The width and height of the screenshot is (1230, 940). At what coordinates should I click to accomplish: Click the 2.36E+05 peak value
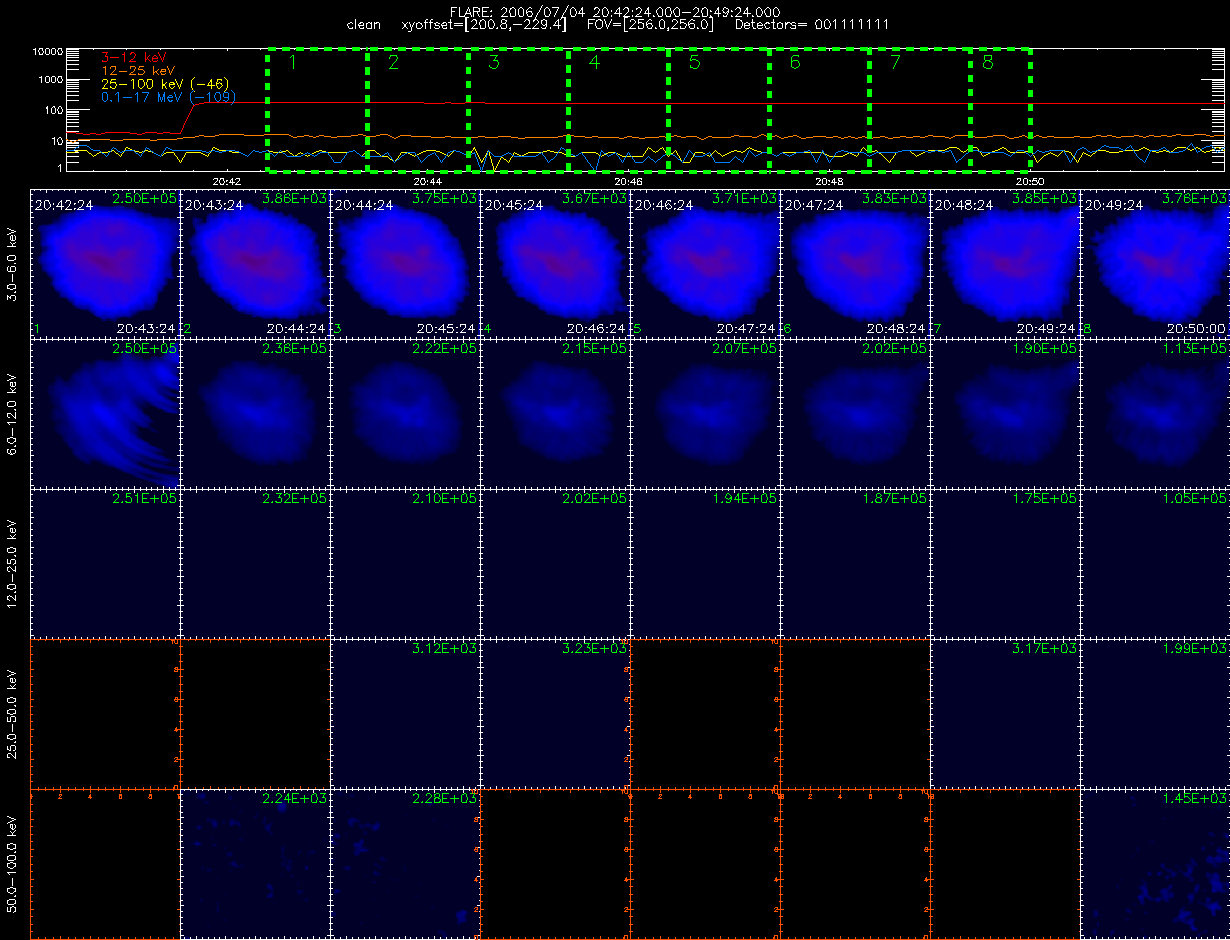tap(295, 349)
